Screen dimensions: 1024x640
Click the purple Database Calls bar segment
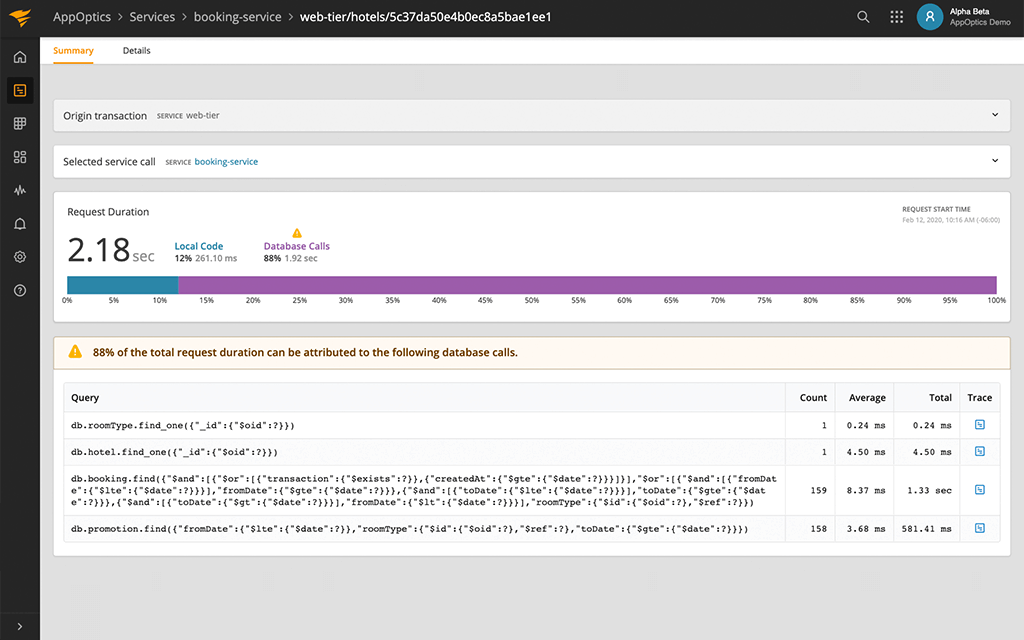coord(587,285)
